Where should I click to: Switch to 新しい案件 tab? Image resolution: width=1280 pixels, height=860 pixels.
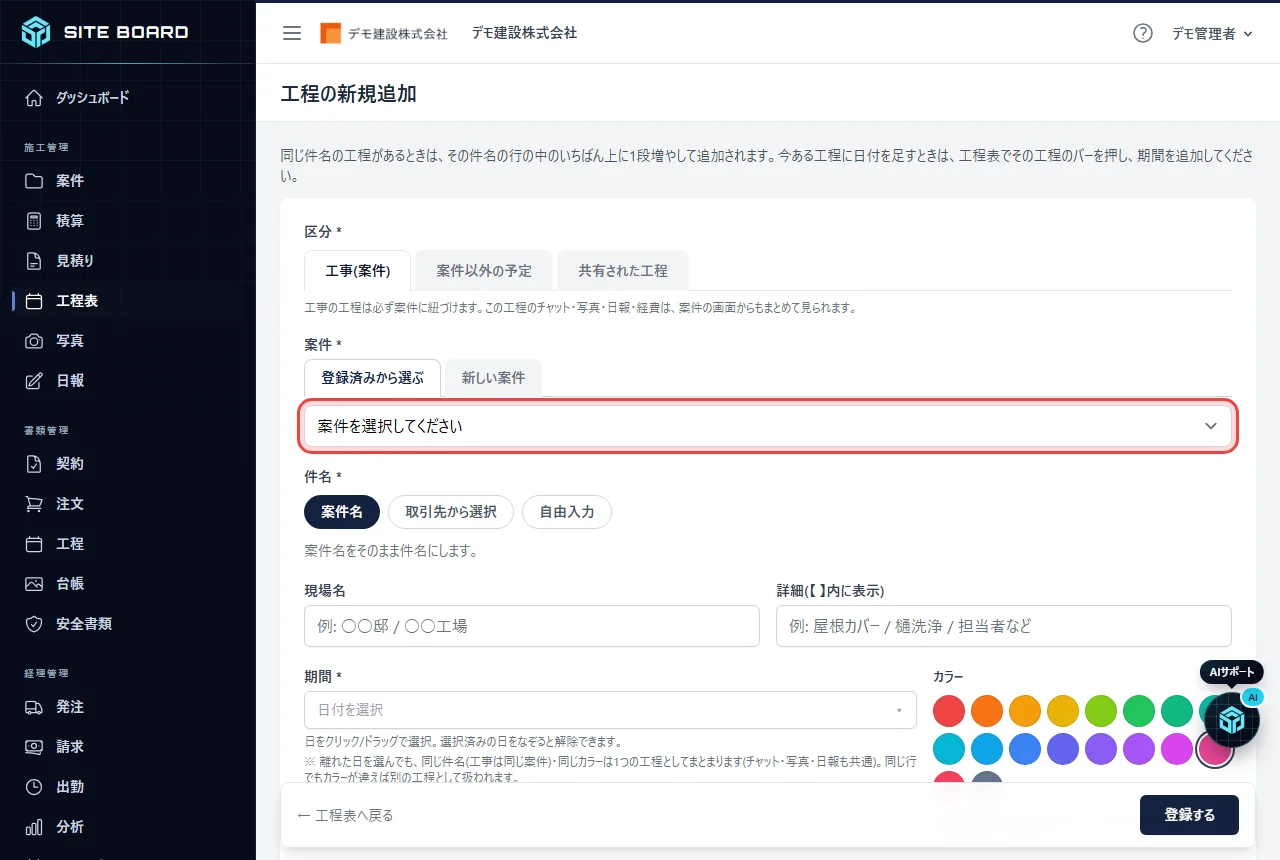coord(493,379)
